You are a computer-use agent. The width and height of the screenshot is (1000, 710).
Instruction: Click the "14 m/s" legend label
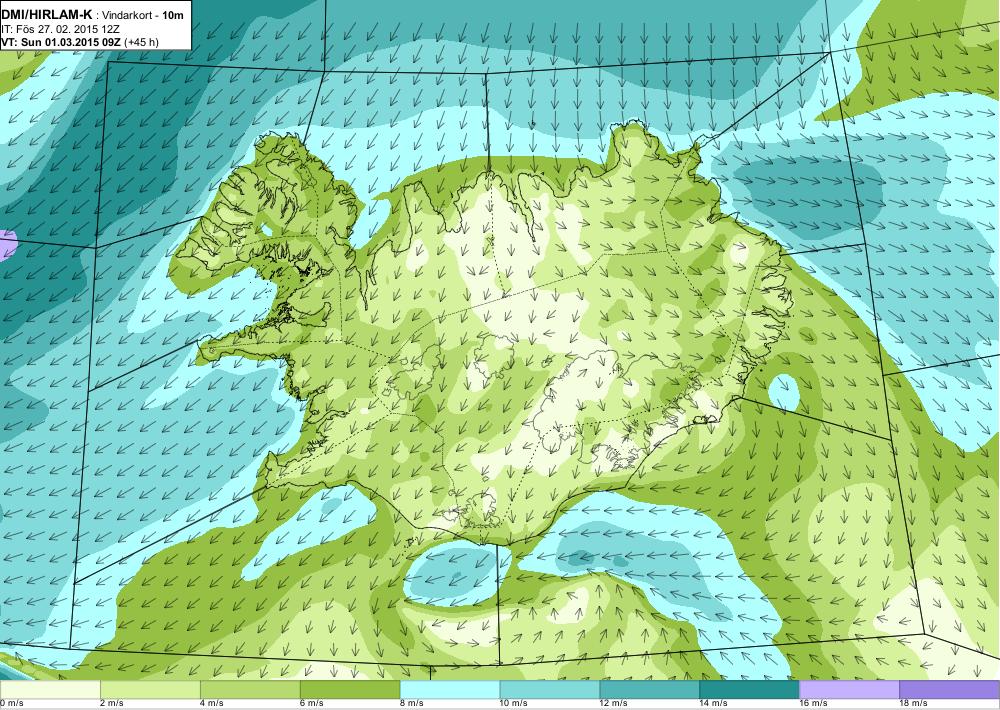click(x=714, y=703)
